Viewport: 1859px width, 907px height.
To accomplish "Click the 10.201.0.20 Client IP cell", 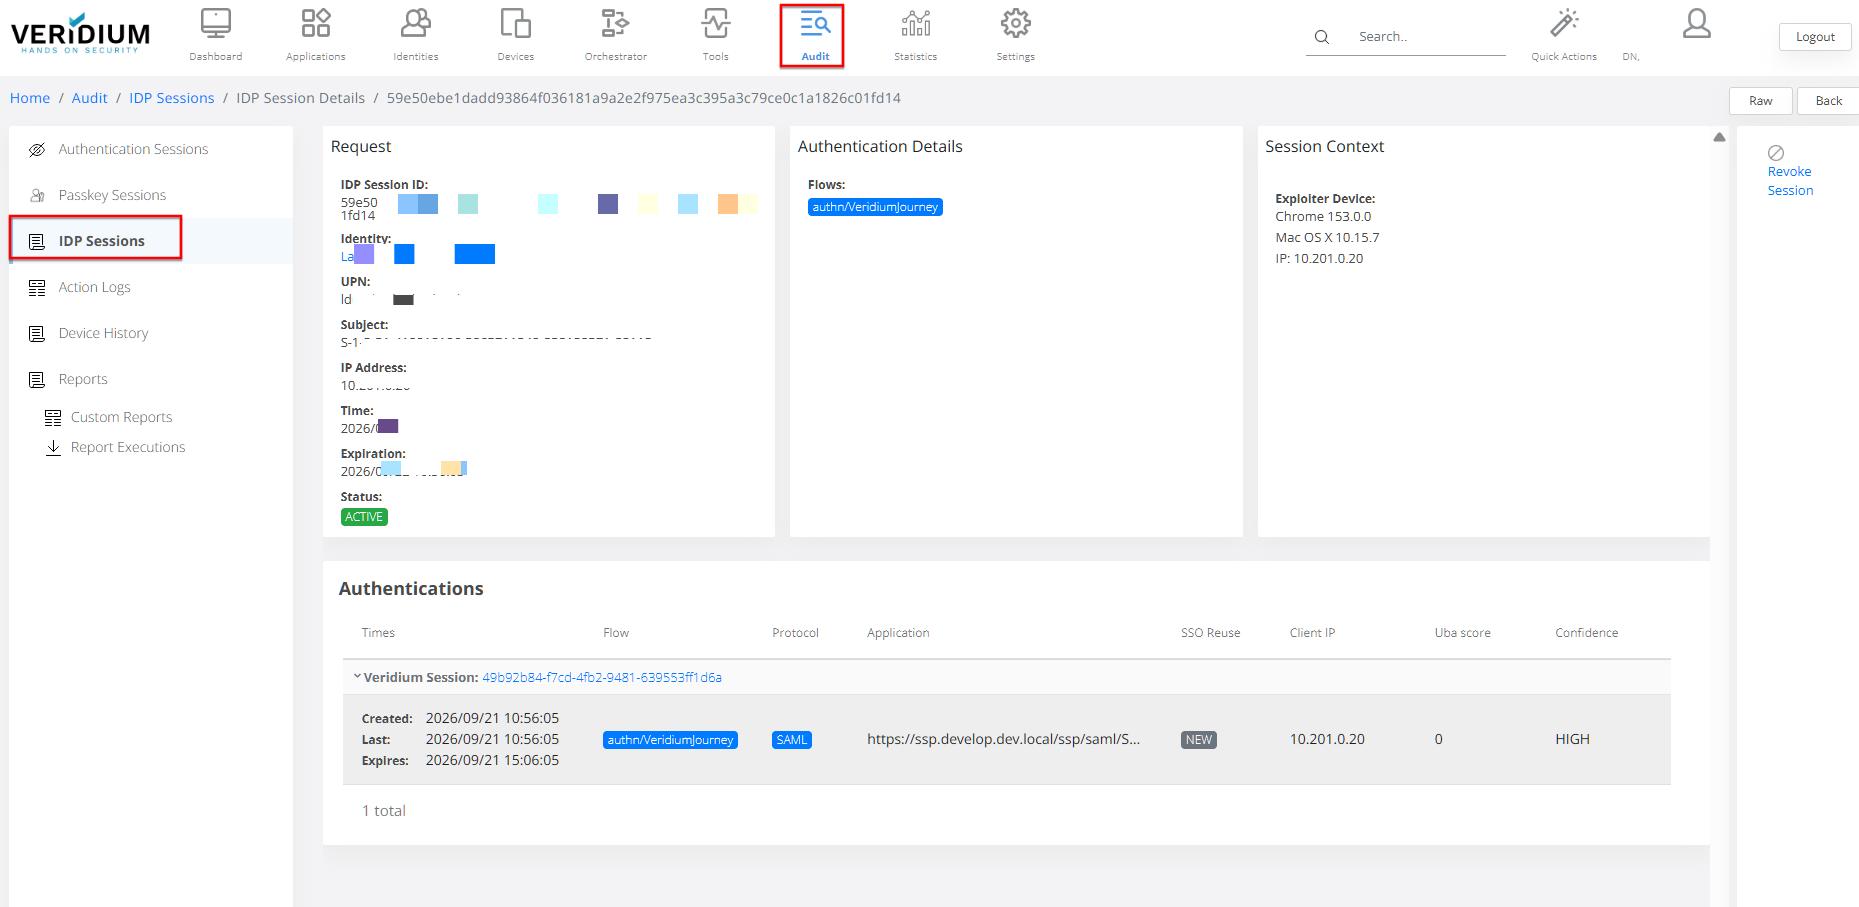I will [1327, 739].
